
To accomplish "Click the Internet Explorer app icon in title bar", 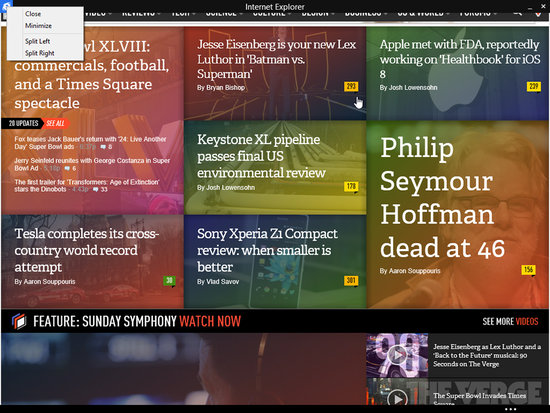I will (x=6, y=5).
